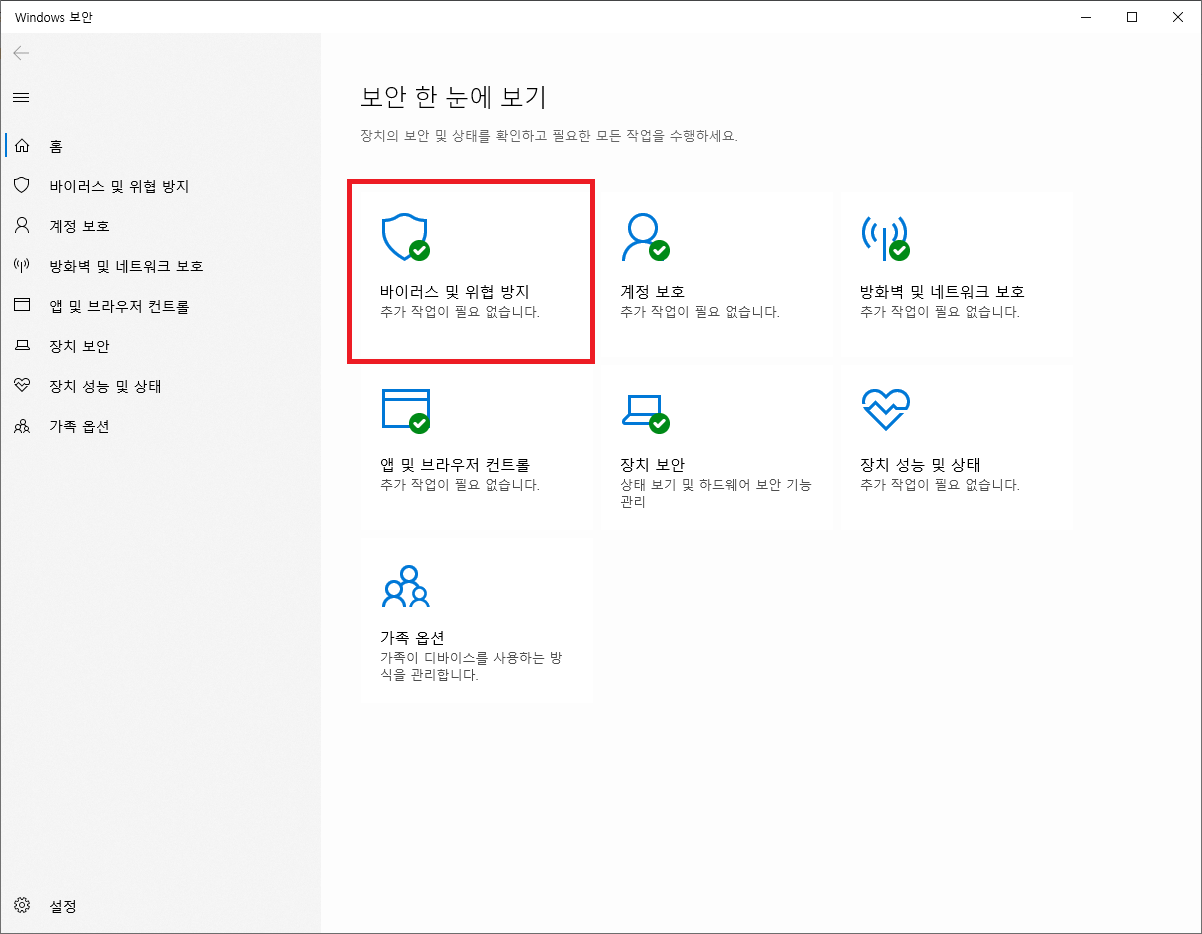Click the 바이러스 및 위협 방지 tile title
Viewport: 1202px width, 934px height.
[454, 292]
